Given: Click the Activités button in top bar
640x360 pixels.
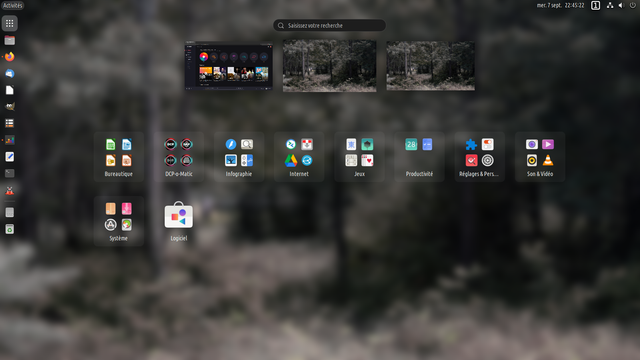Looking at the screenshot, I should (x=12, y=5).
